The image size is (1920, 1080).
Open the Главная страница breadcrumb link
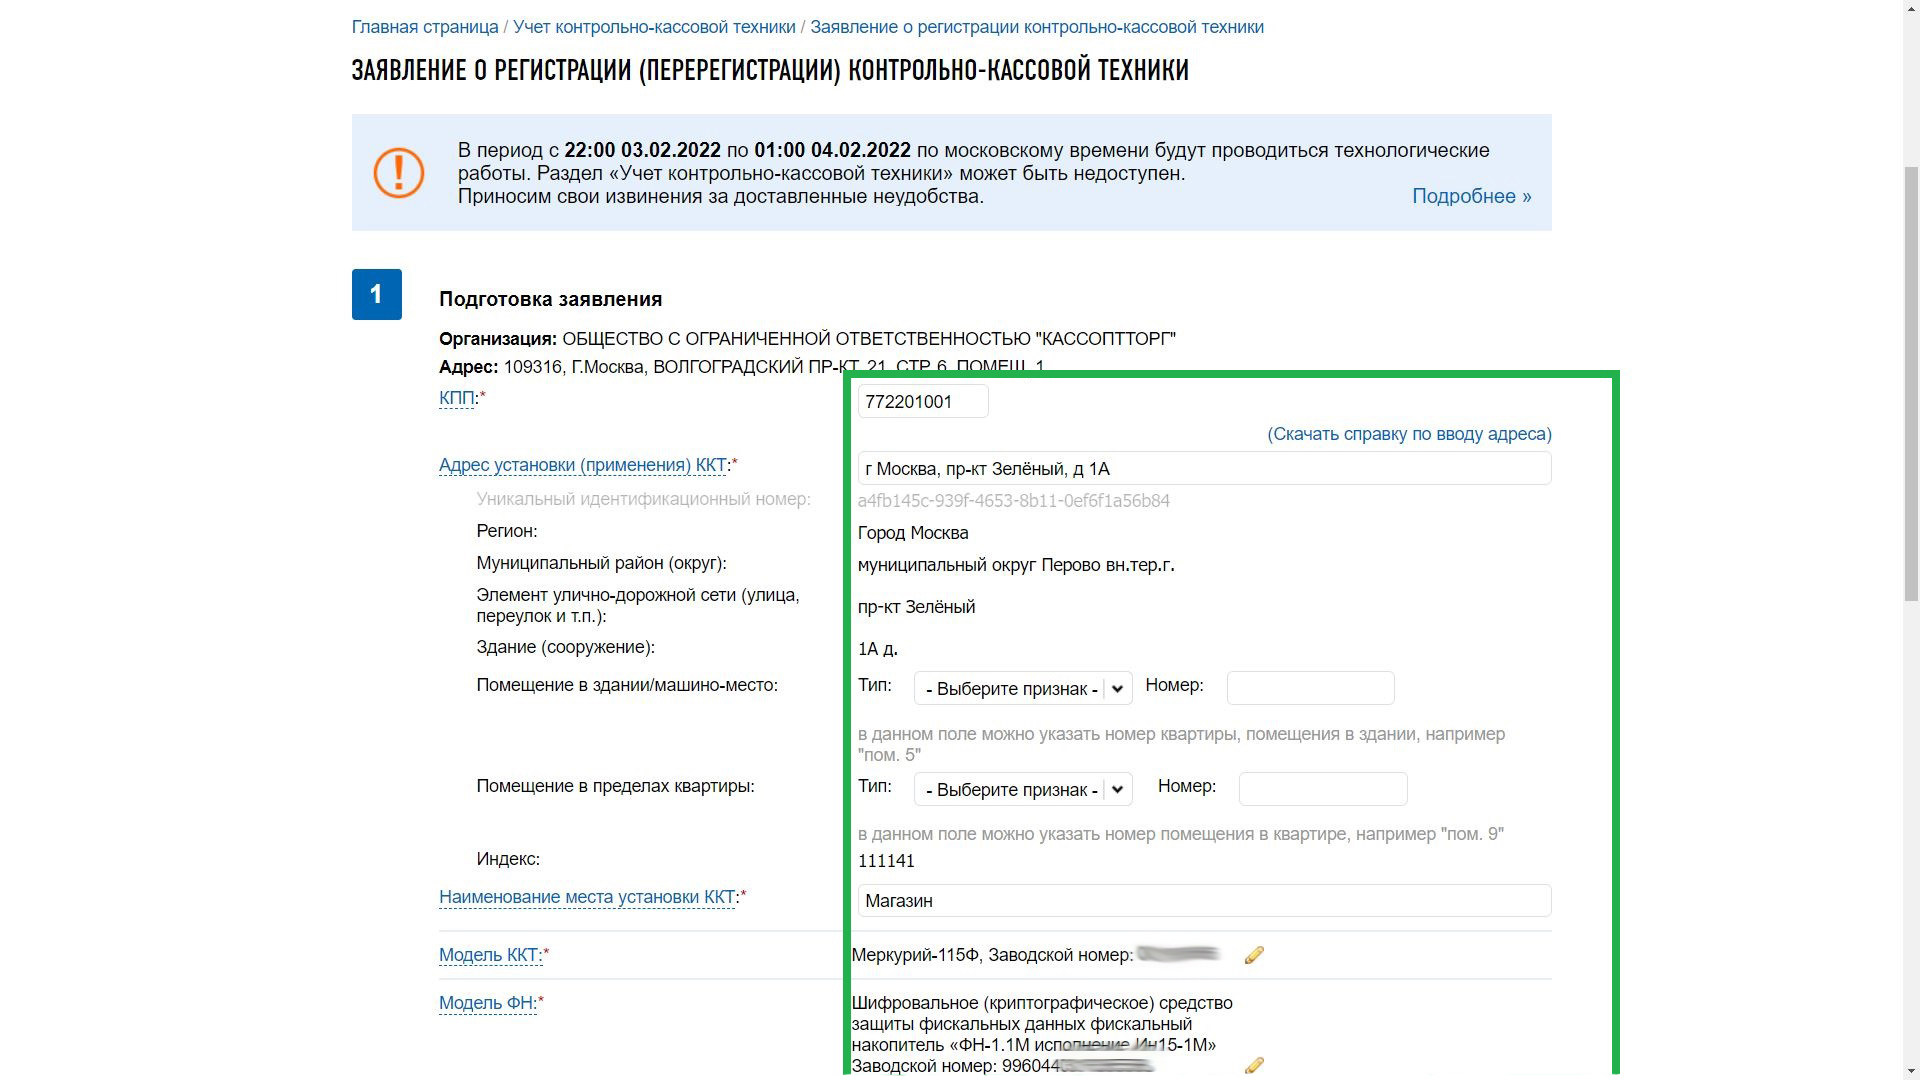pos(424,27)
